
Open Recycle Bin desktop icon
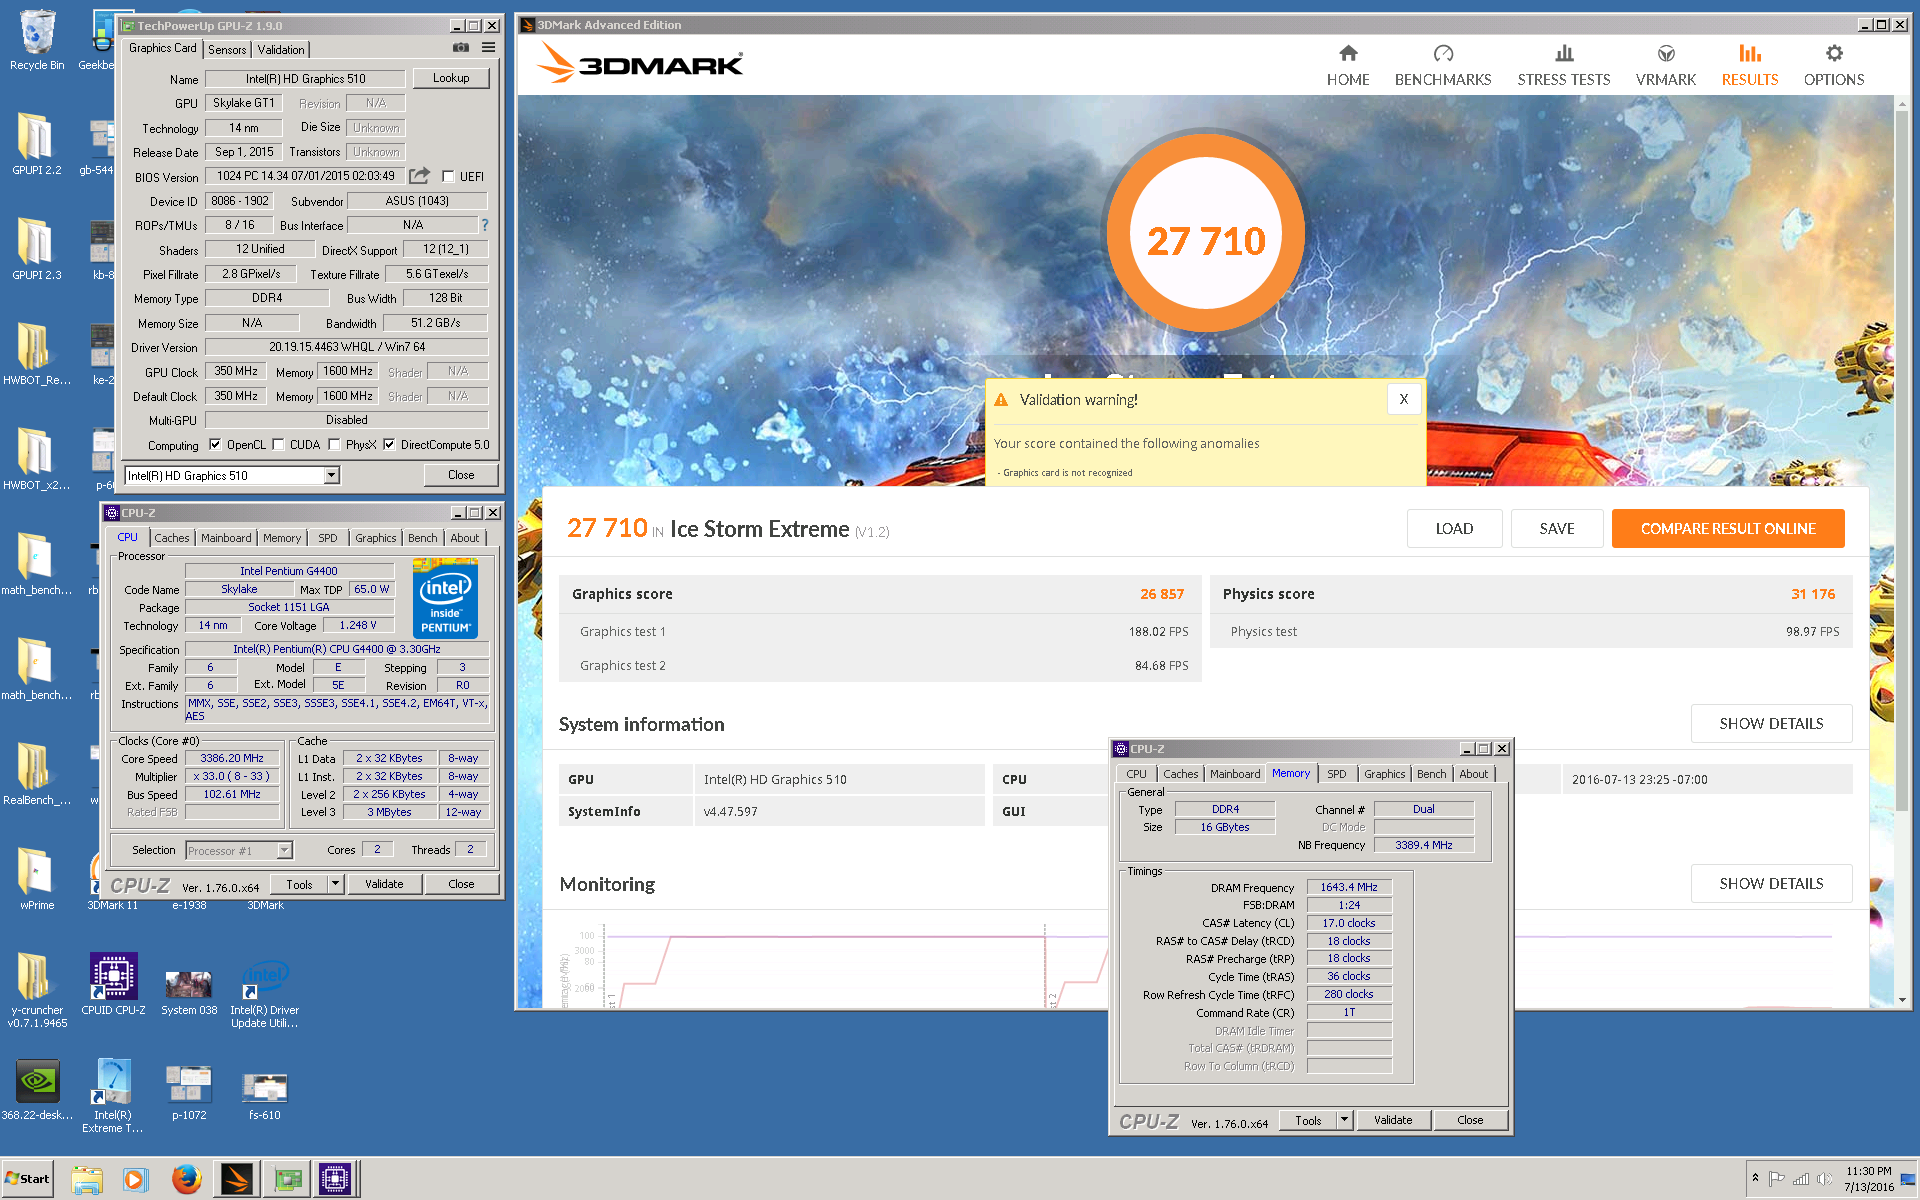point(37,40)
